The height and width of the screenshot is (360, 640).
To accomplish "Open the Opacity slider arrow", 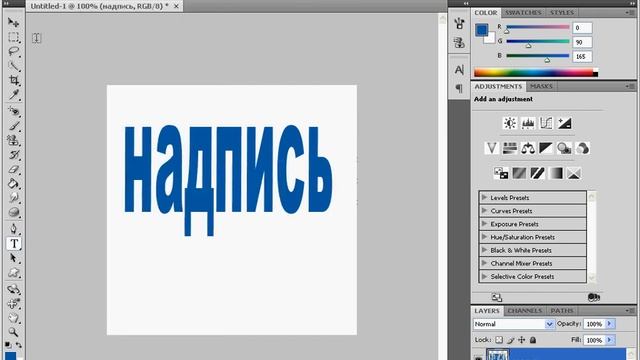I will [610, 324].
